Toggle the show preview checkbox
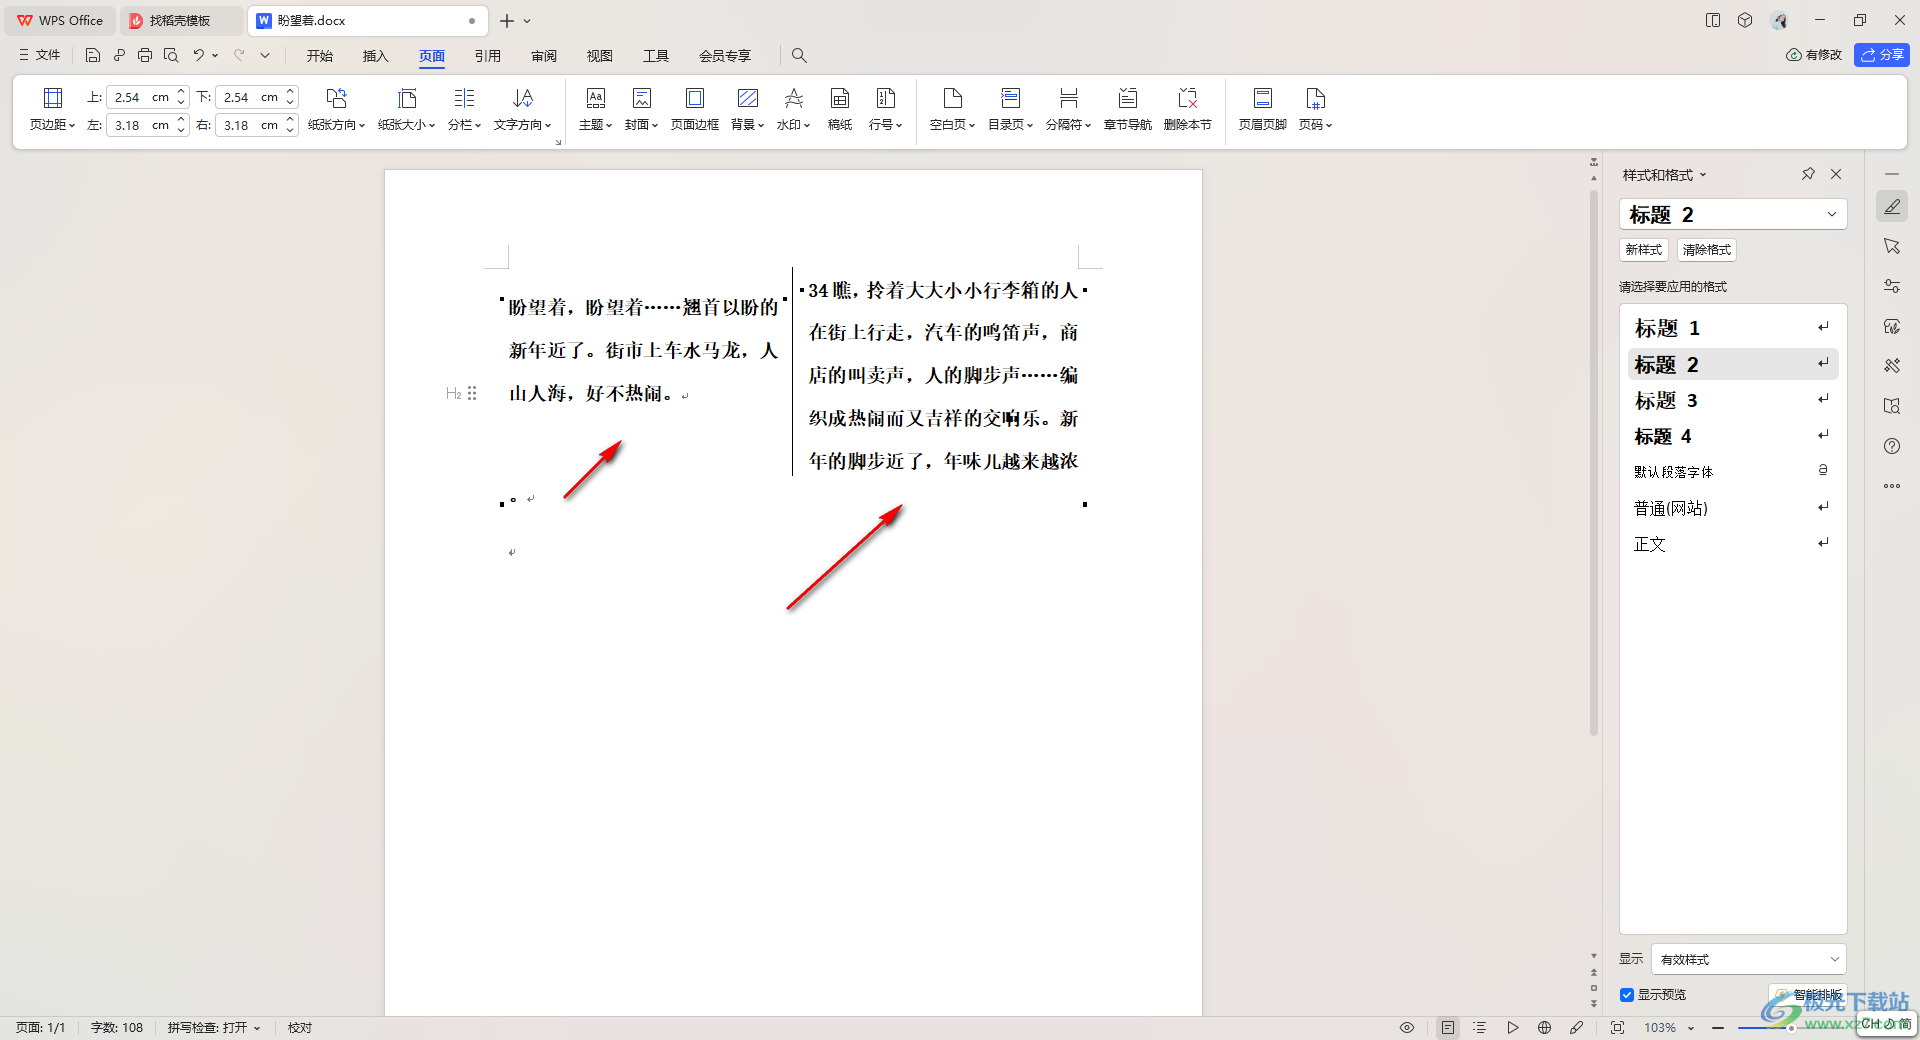This screenshot has width=1920, height=1040. (x=1627, y=994)
